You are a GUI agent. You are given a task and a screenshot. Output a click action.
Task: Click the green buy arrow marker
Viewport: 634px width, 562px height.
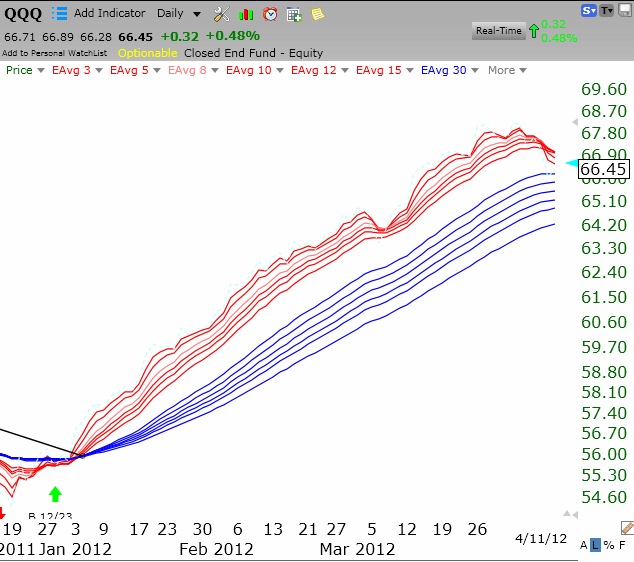click(x=55, y=494)
